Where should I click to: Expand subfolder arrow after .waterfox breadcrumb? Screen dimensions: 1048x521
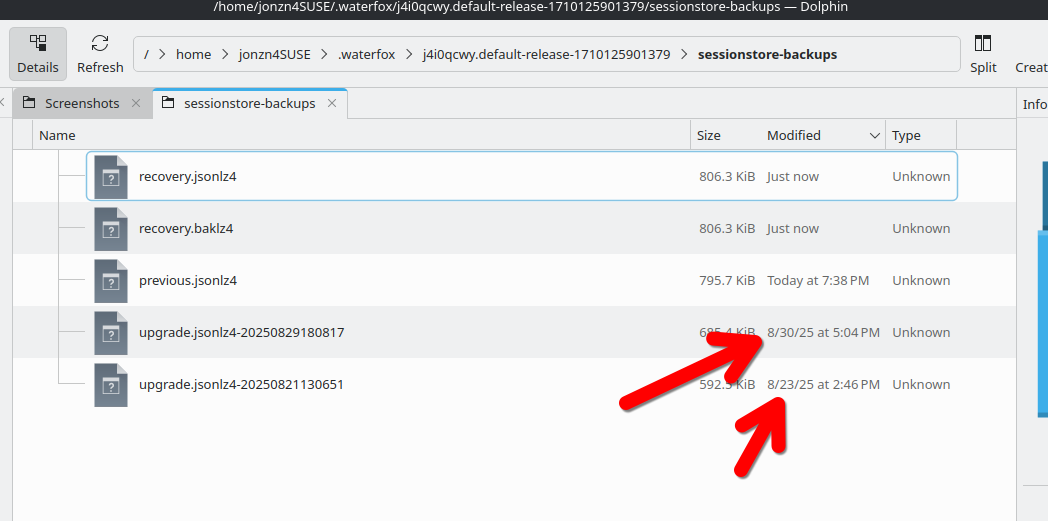(x=408, y=55)
